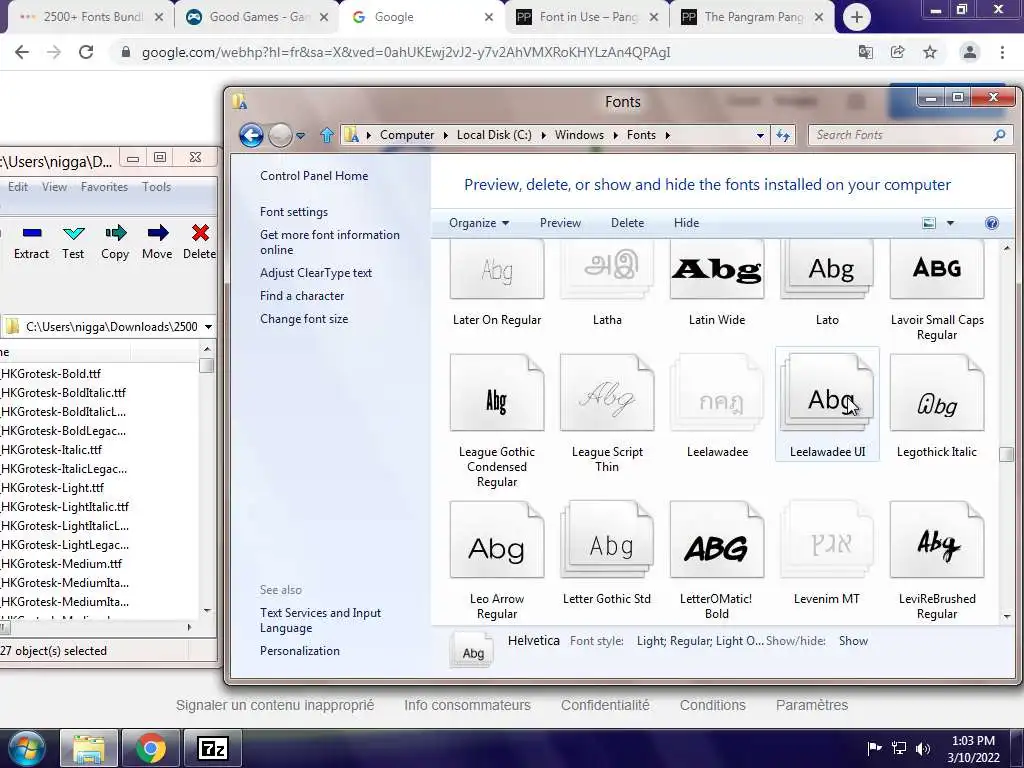Click the volume speaker tray icon
Image resolution: width=1024 pixels, height=768 pixels.
tap(923, 748)
